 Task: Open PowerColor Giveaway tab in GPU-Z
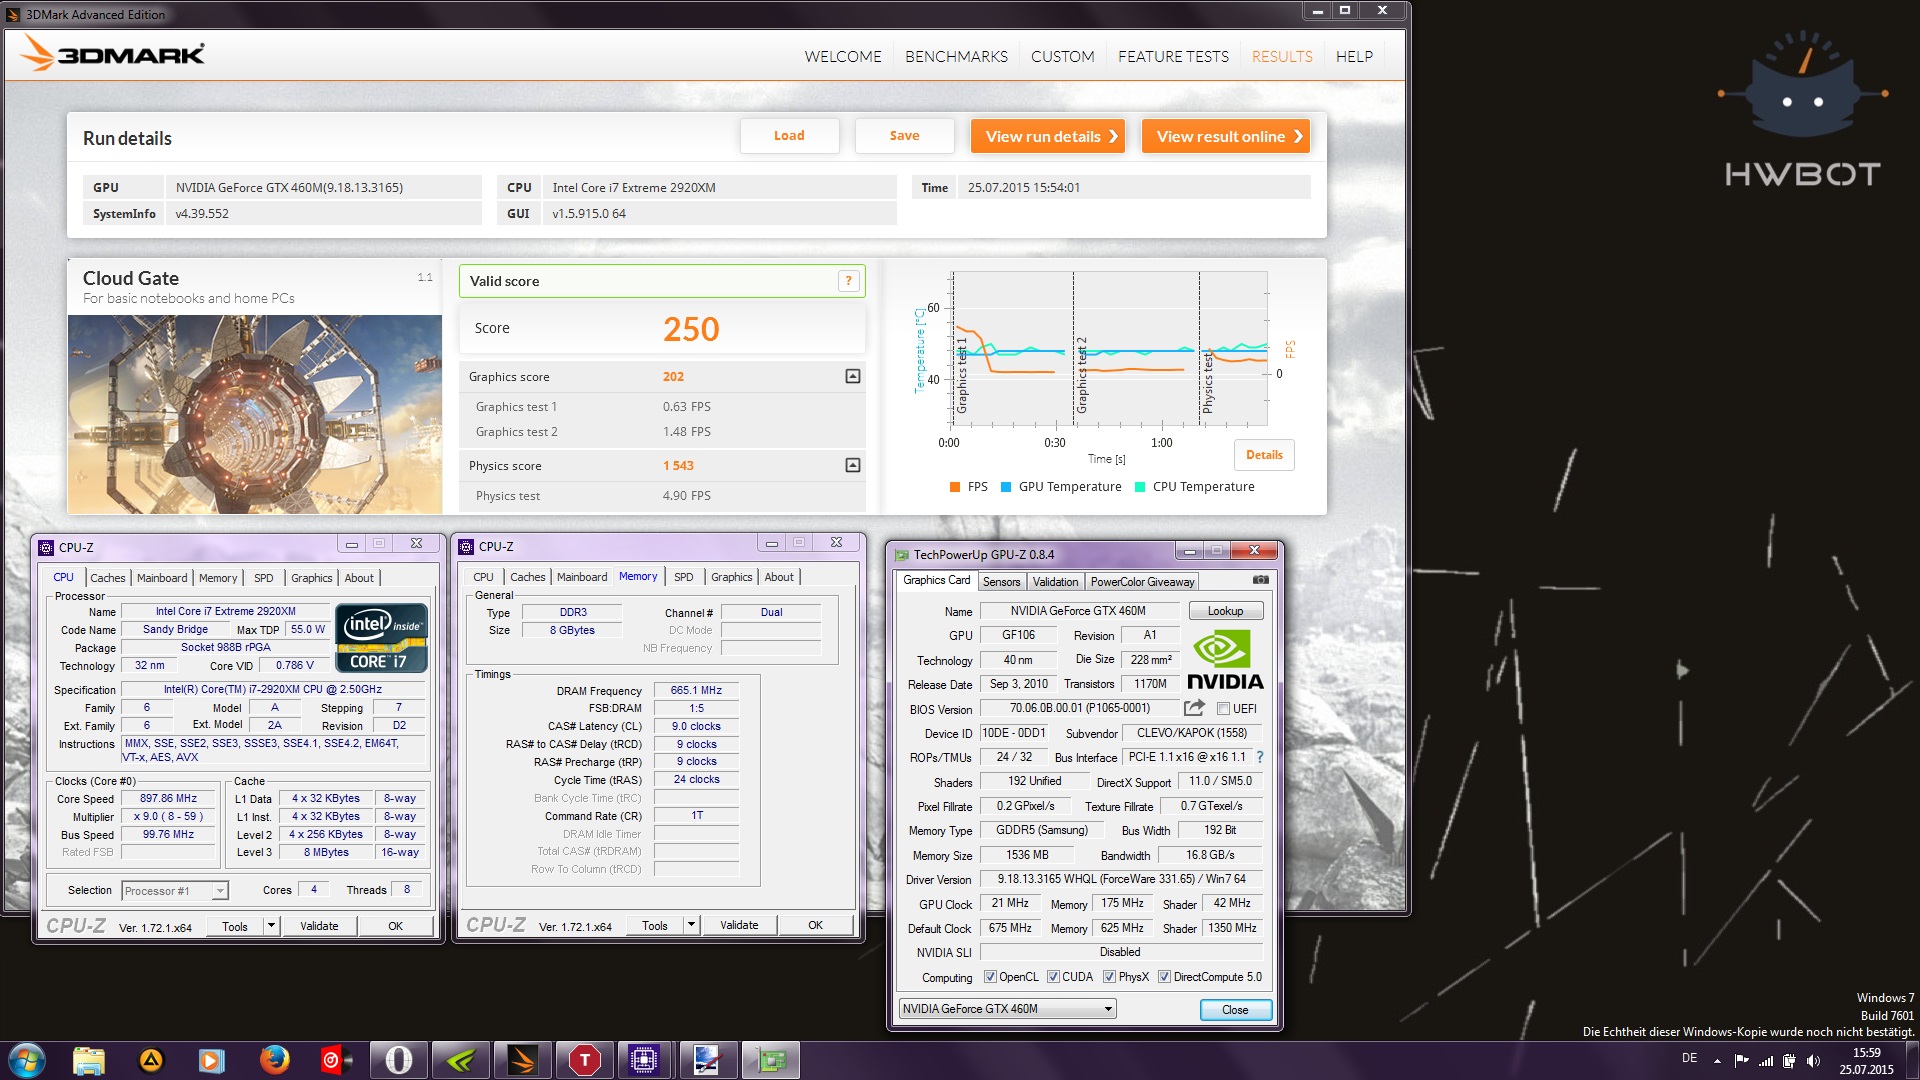(x=1142, y=582)
